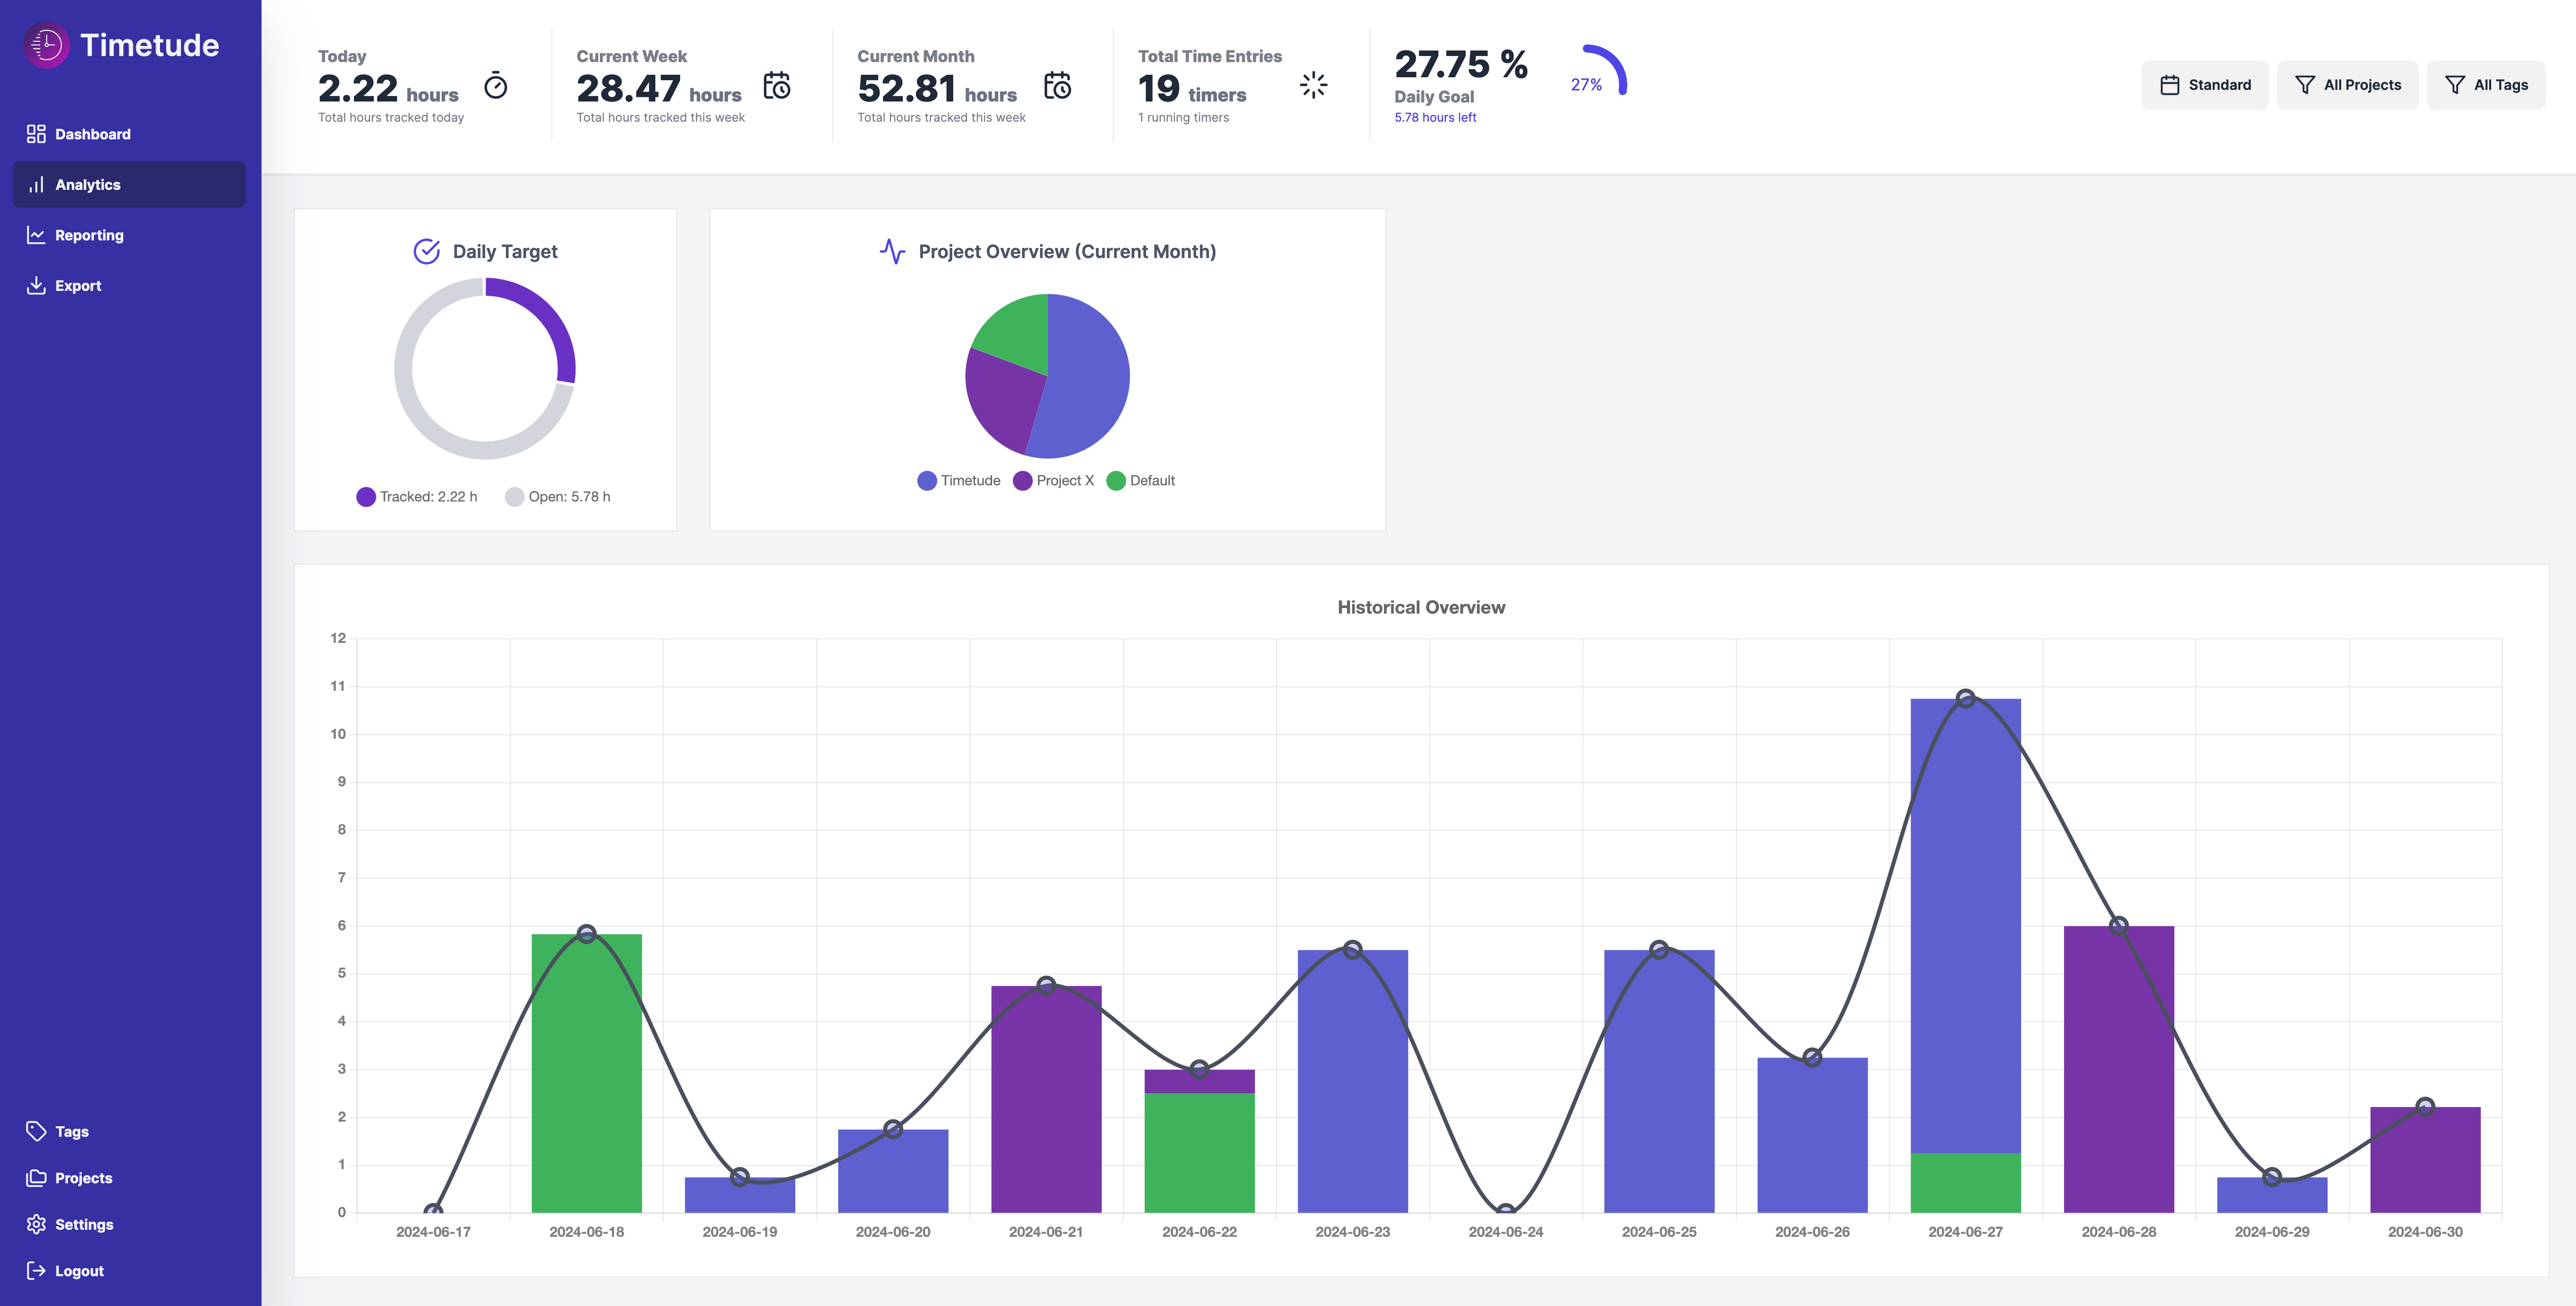Open the Standard date range selector

[x=2205, y=85]
